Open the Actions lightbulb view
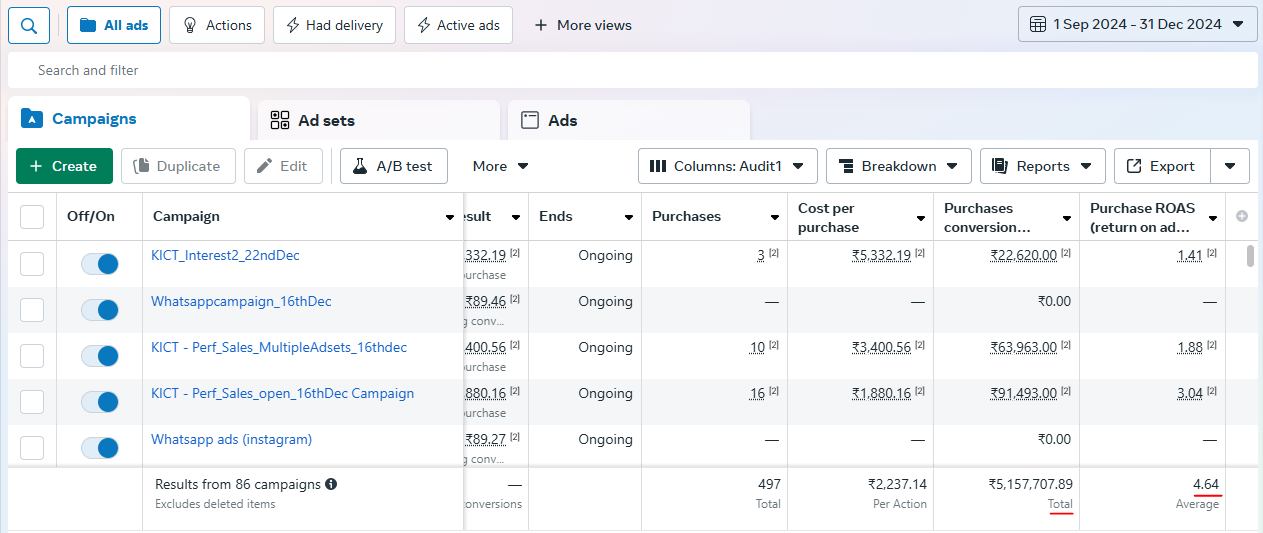1263x533 pixels. tap(217, 25)
